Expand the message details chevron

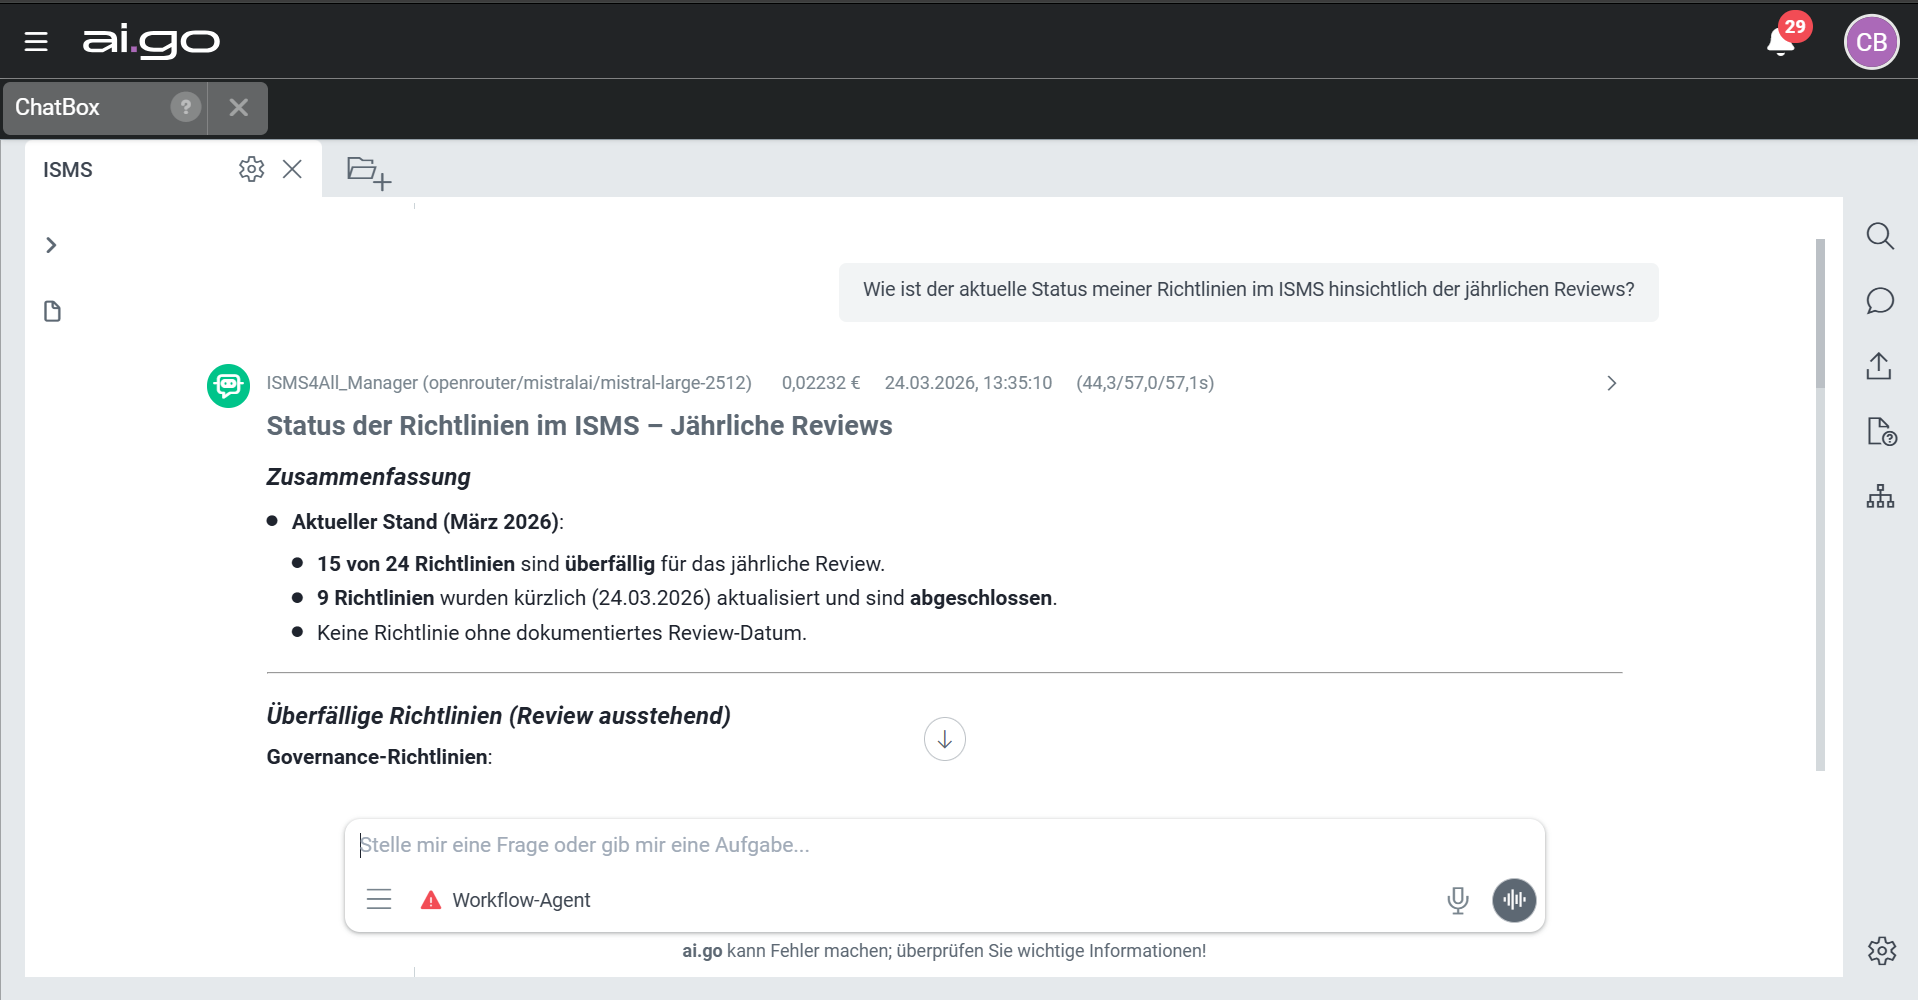coord(1611,383)
